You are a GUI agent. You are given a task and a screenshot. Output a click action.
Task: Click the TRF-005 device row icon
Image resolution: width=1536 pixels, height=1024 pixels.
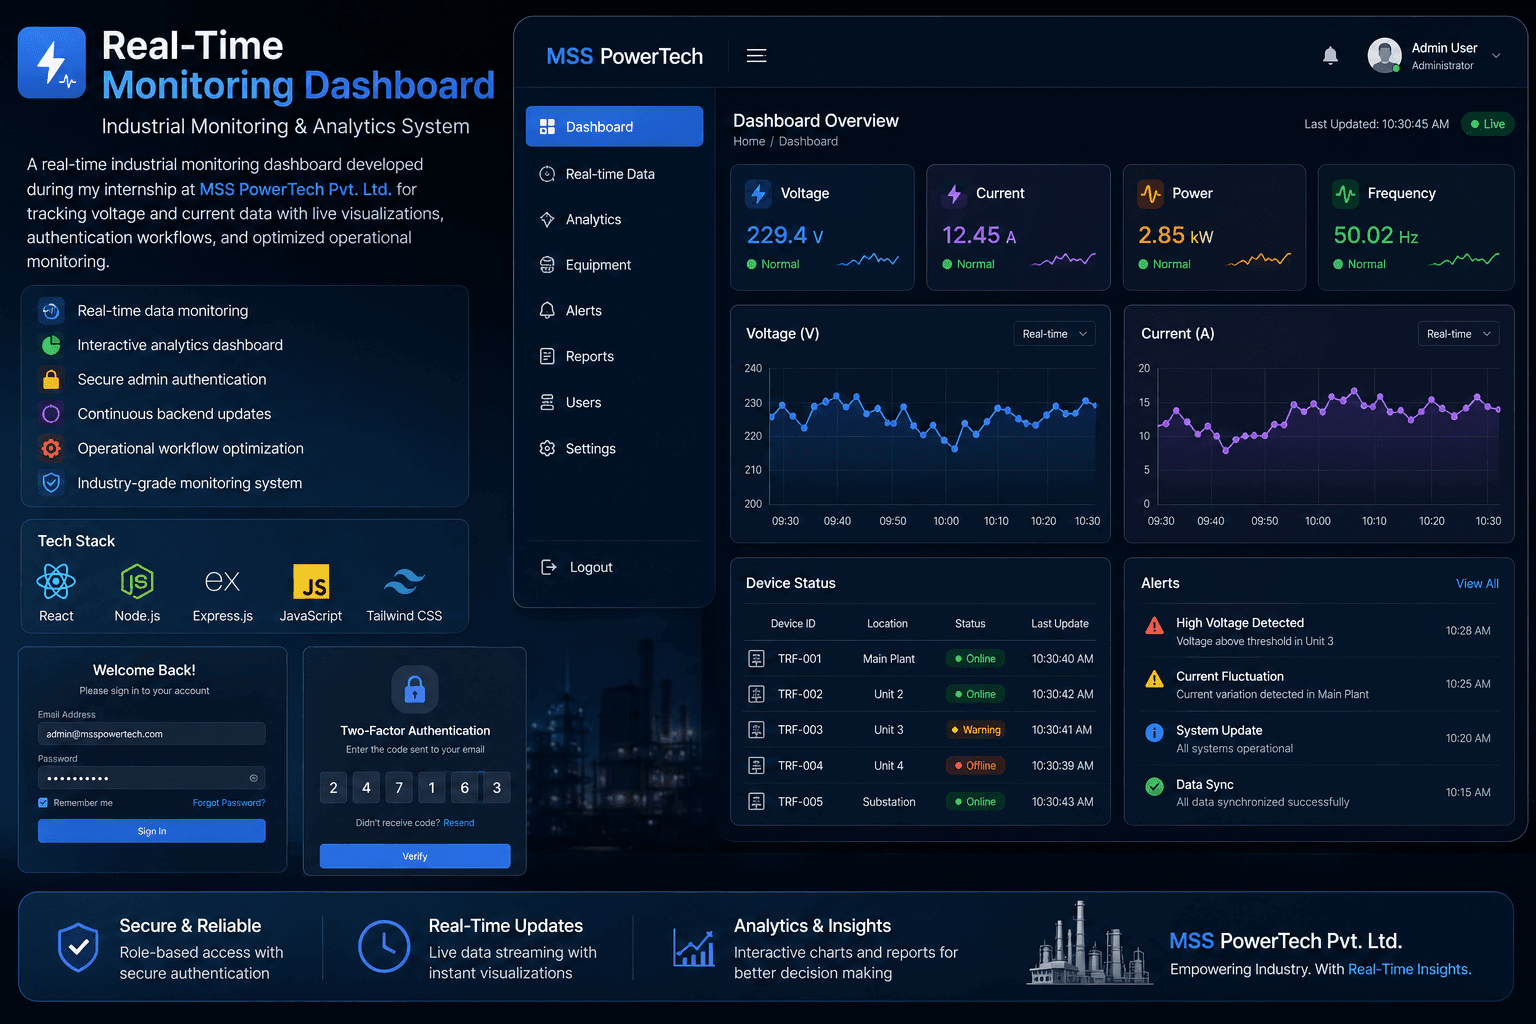(x=757, y=802)
